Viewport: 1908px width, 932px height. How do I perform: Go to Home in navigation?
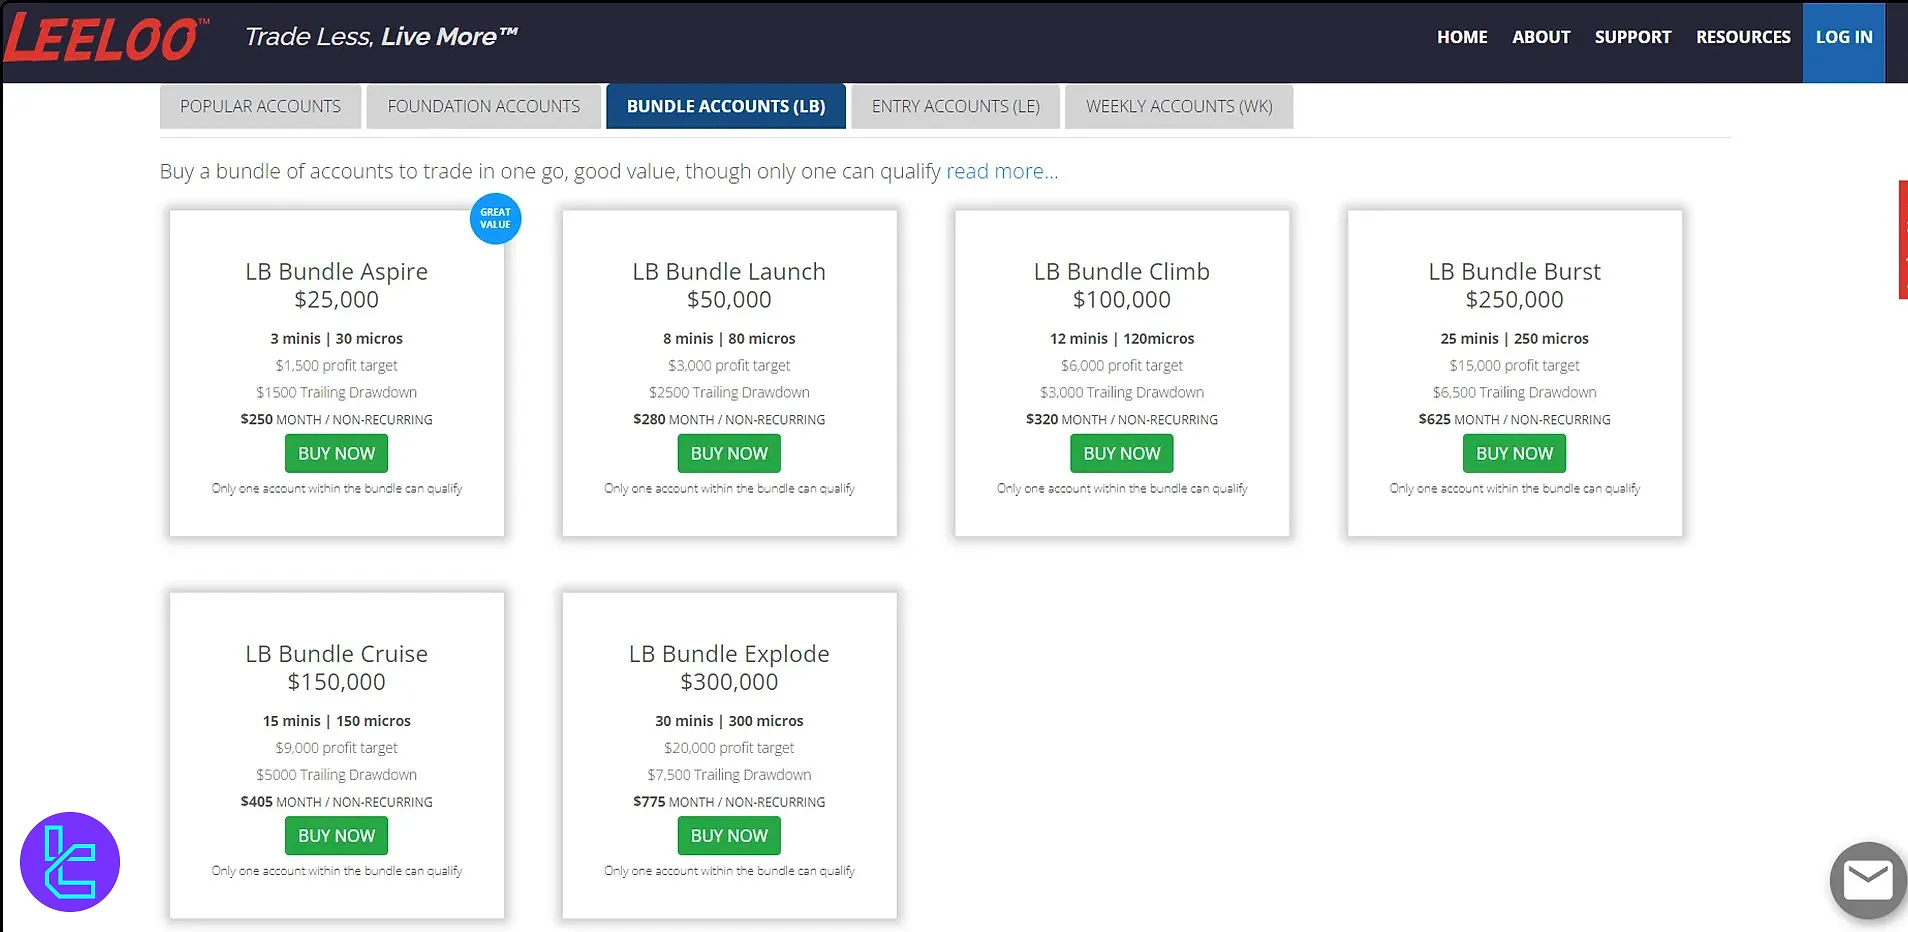click(x=1462, y=37)
